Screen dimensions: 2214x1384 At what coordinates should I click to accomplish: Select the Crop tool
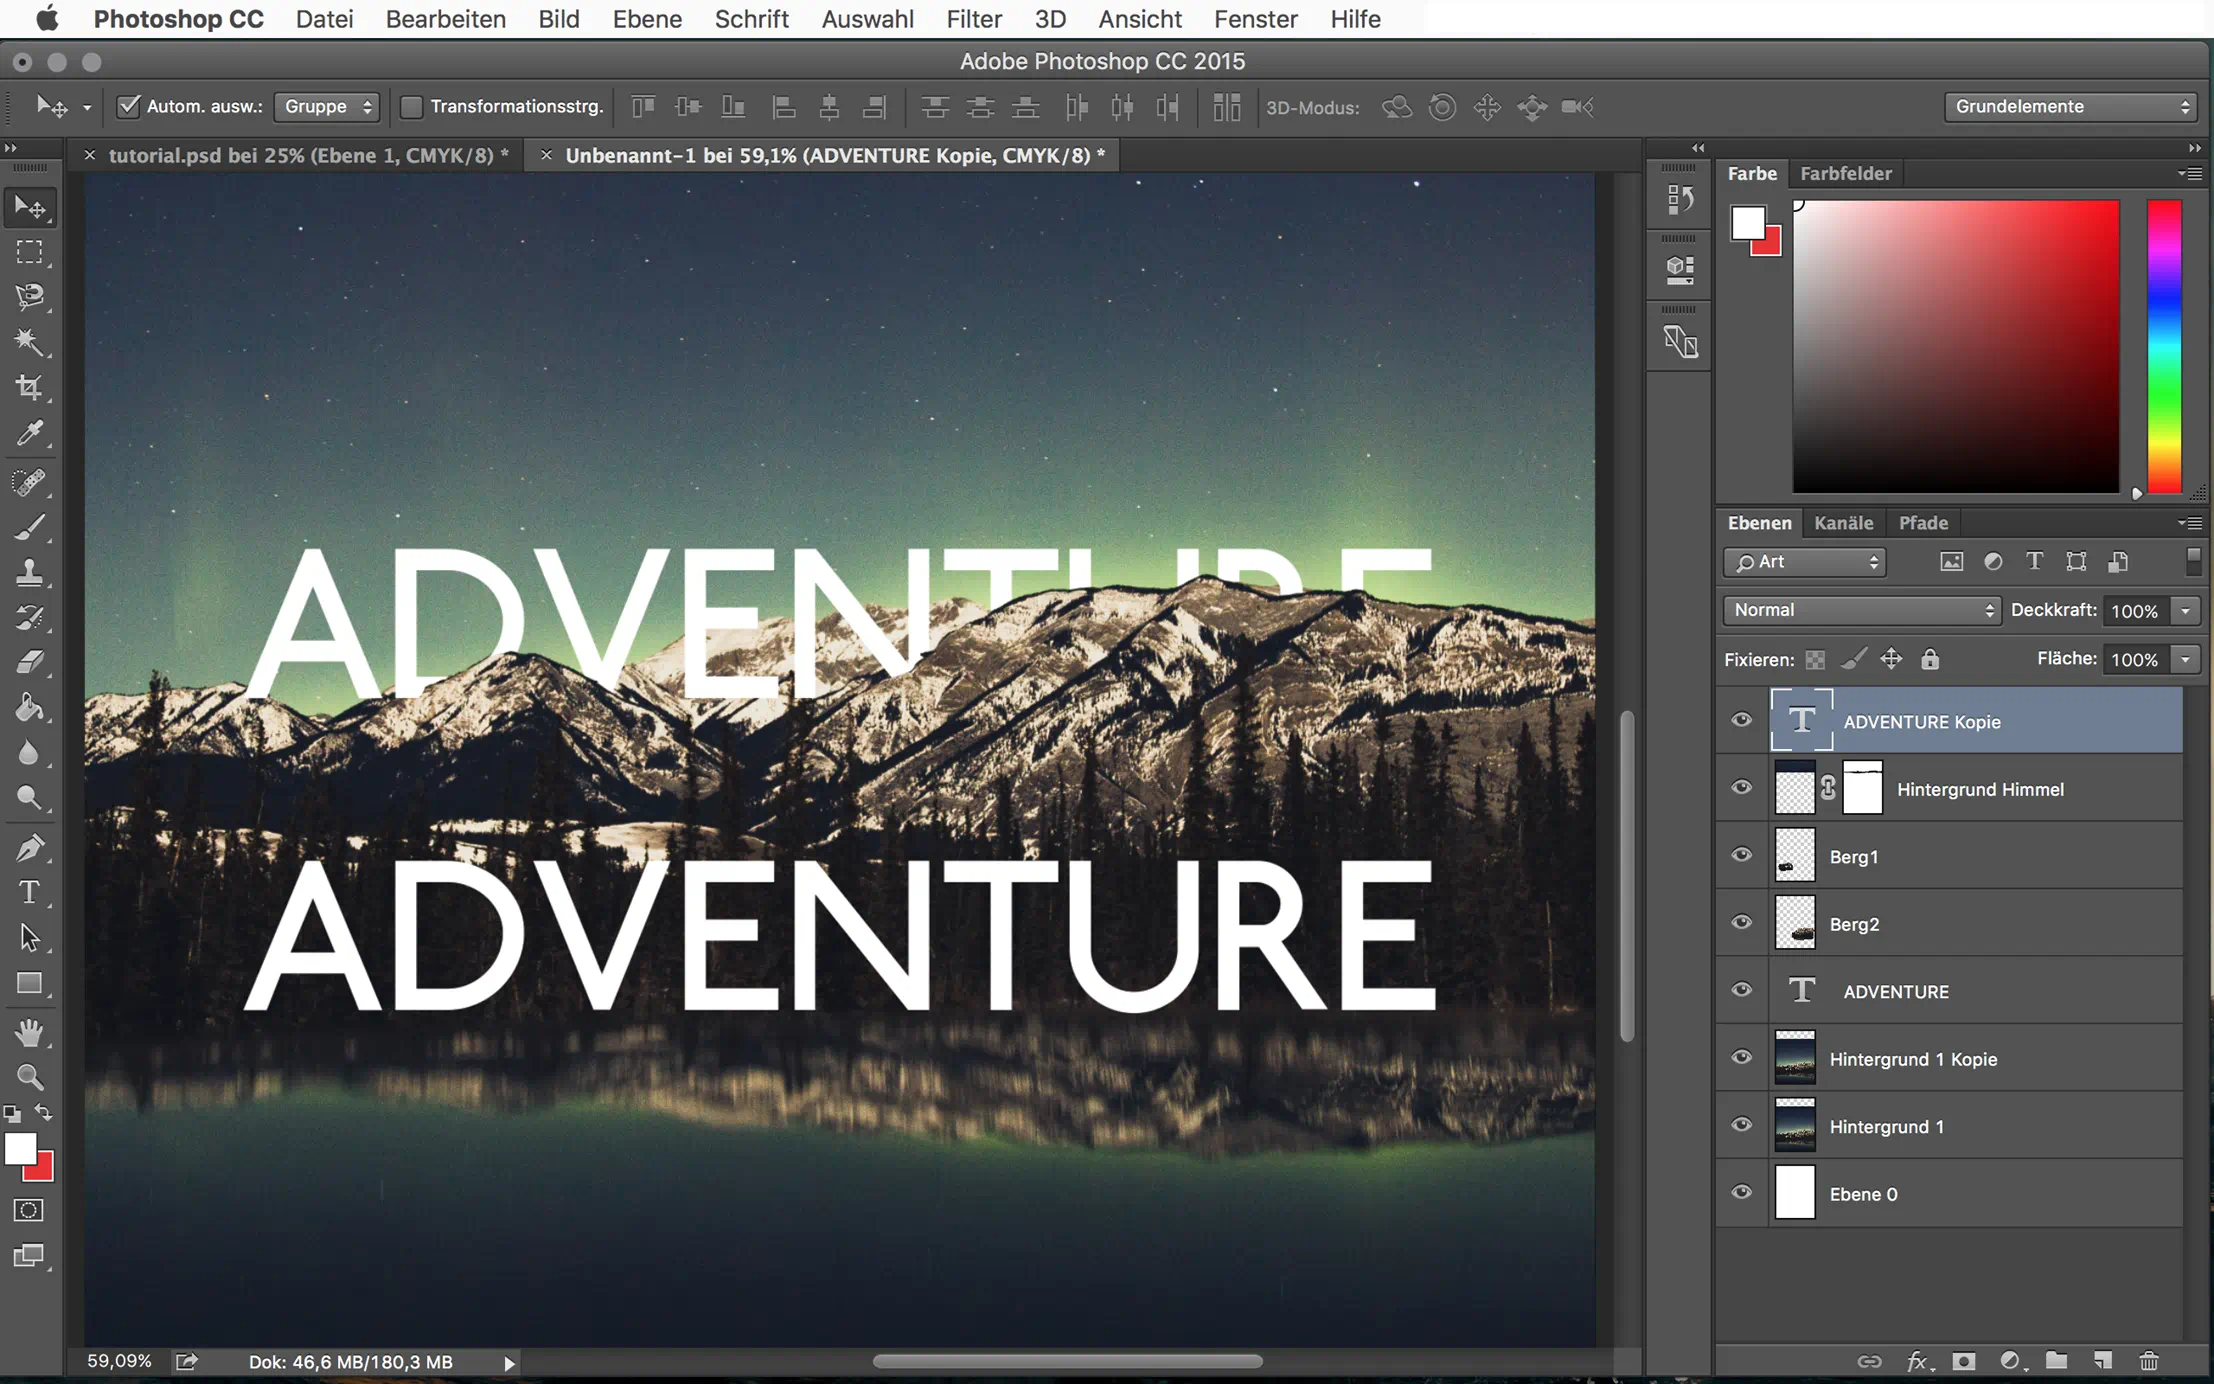(29, 387)
